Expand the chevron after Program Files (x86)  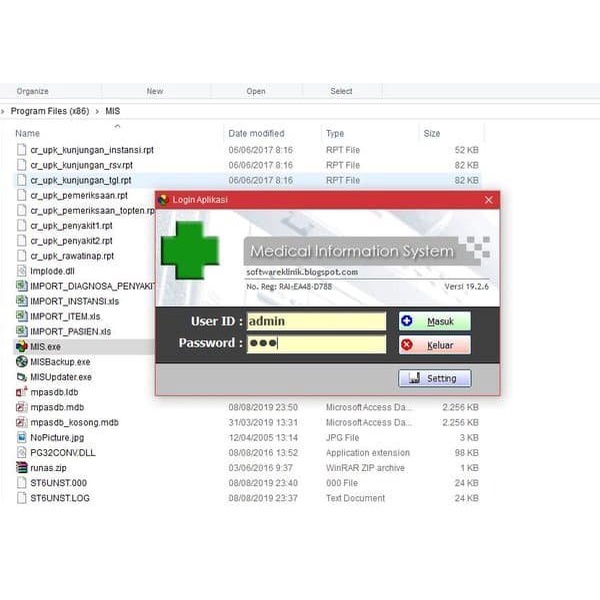point(97,111)
